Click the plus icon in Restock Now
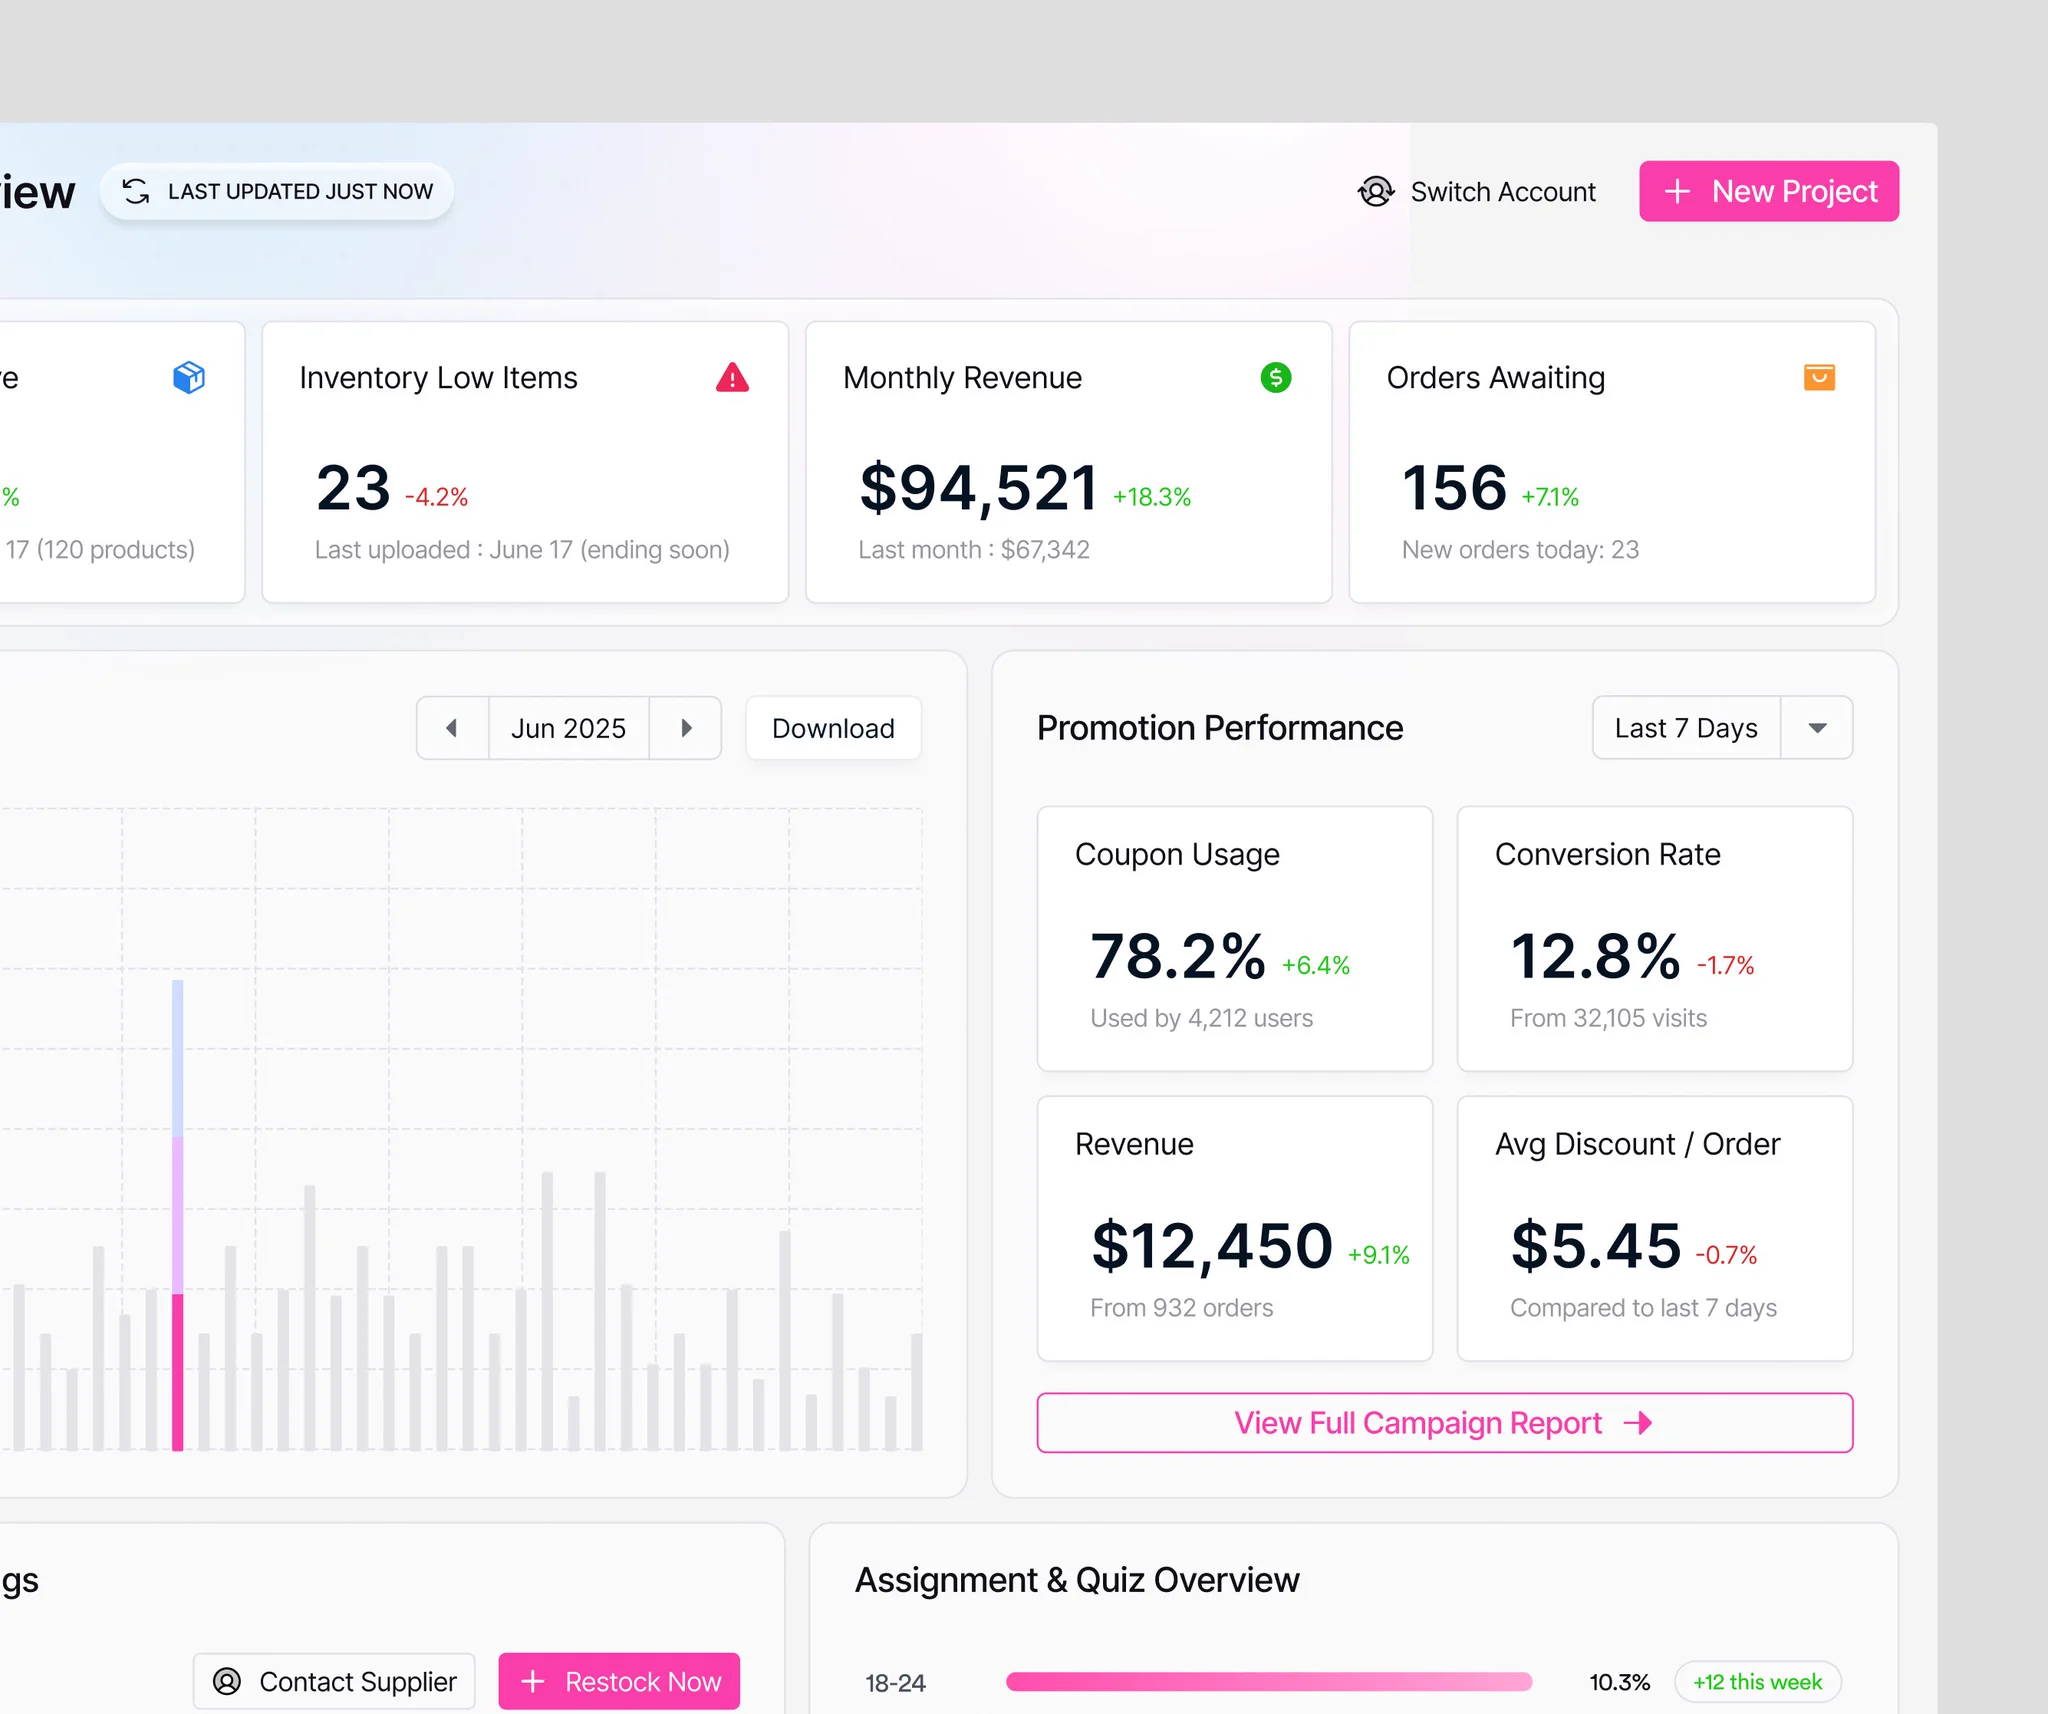The image size is (2048, 1714). pos(534,1681)
